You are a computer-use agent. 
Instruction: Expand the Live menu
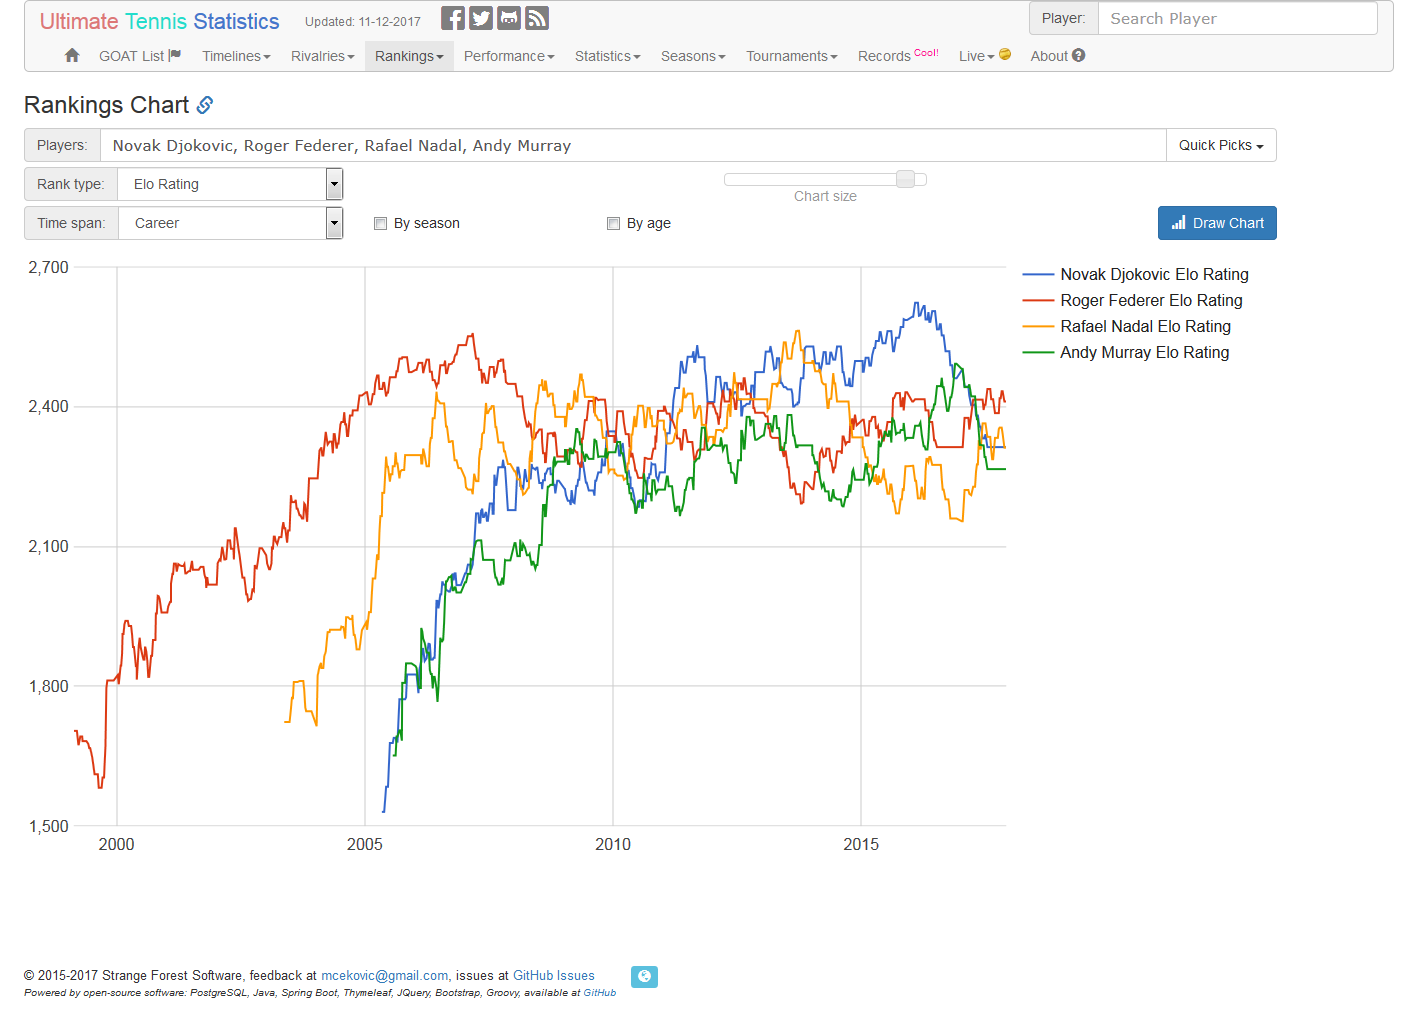click(984, 56)
